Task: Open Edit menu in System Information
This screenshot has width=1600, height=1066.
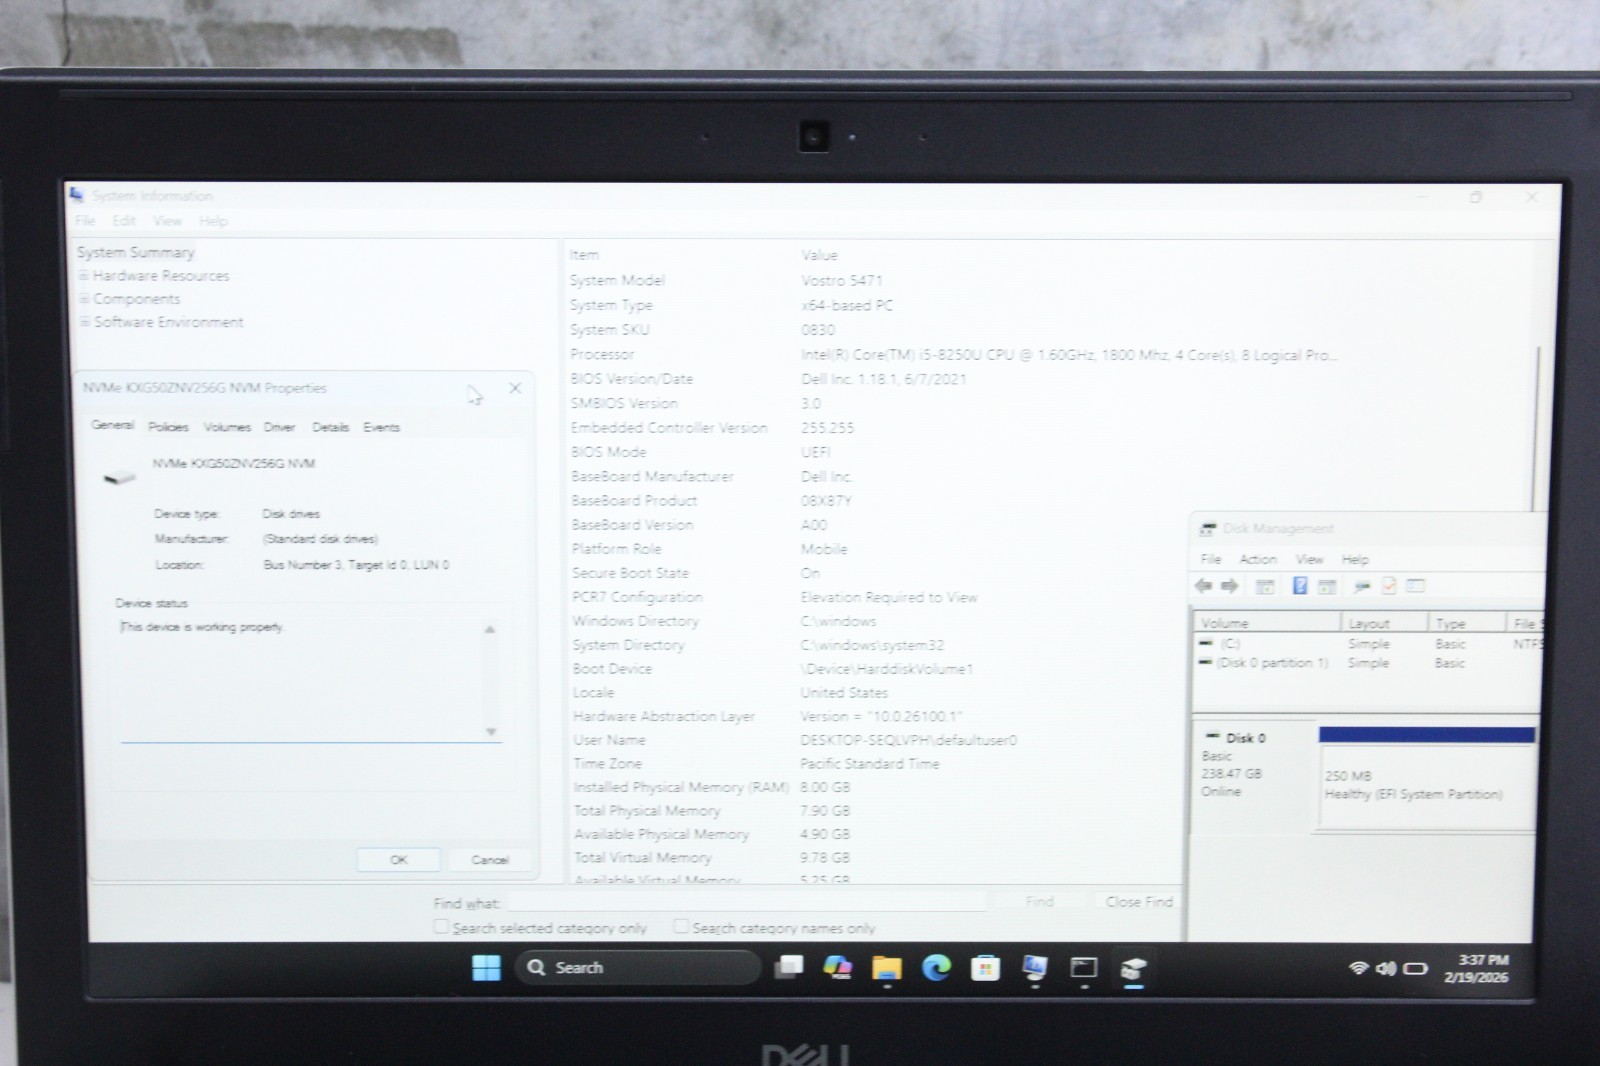Action: (124, 221)
